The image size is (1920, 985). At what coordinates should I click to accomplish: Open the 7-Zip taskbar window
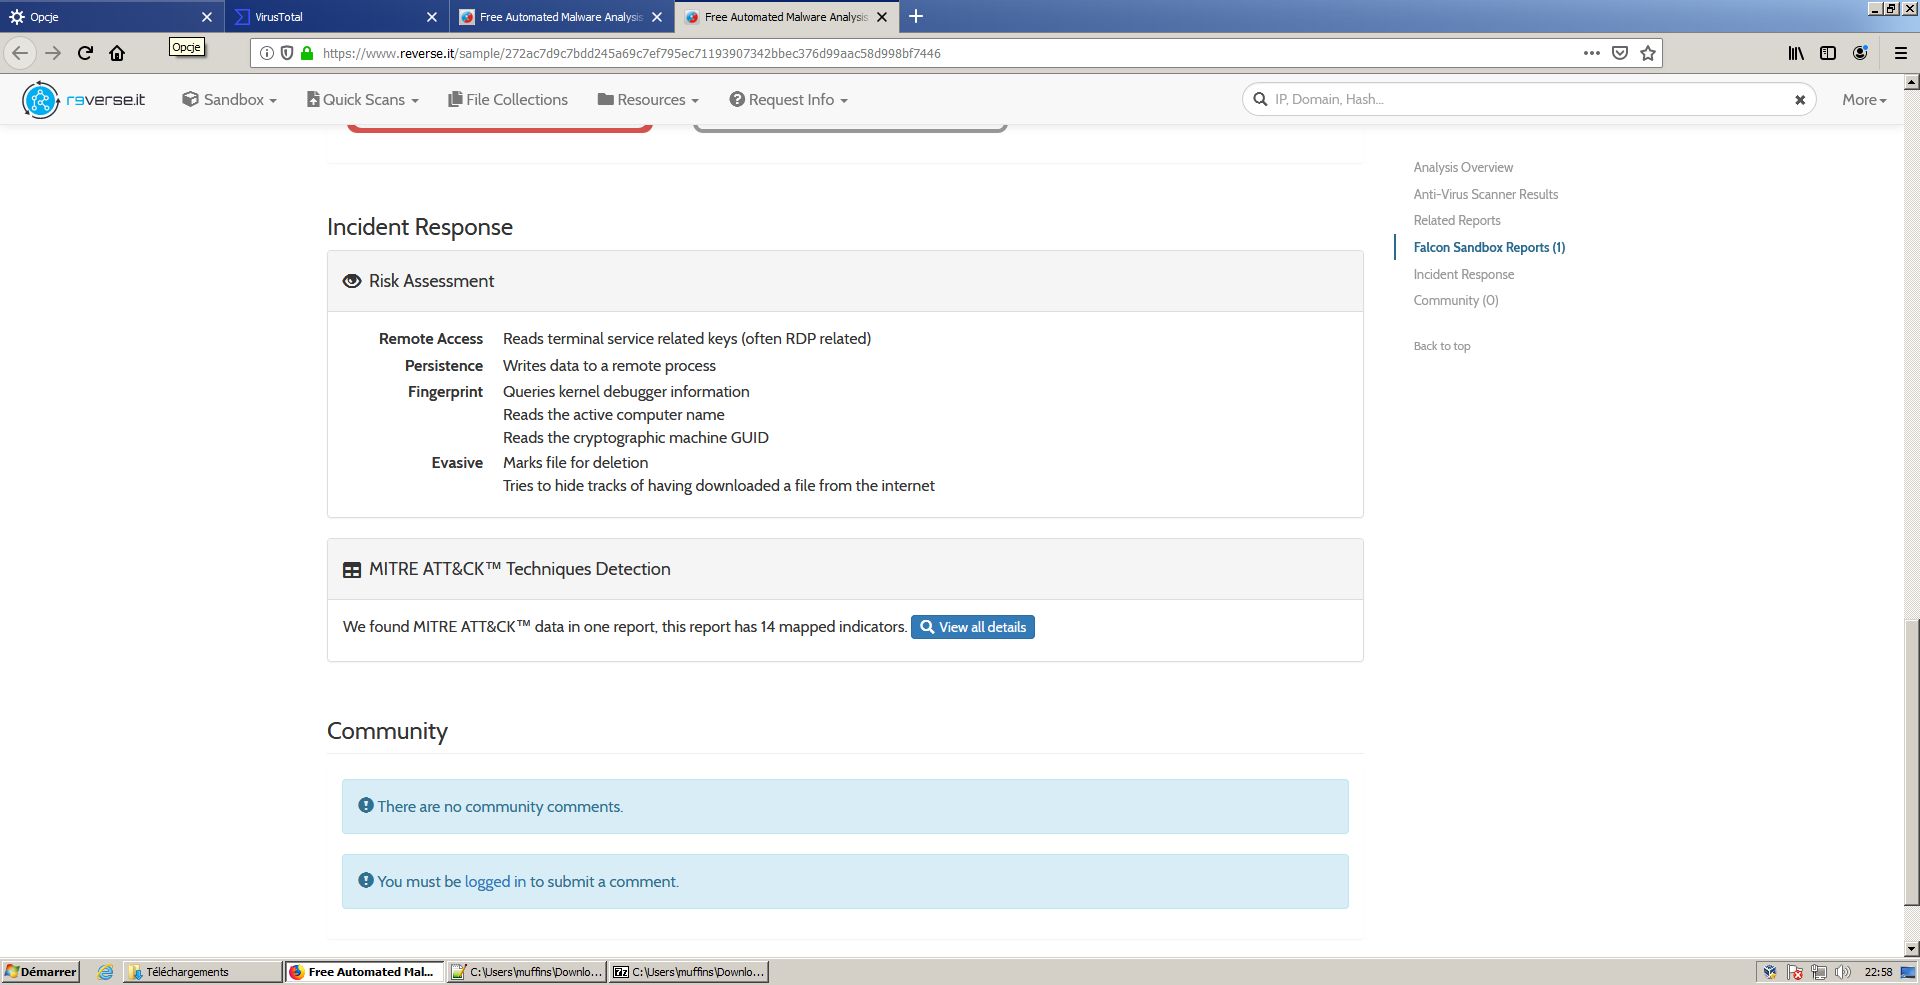click(x=689, y=972)
